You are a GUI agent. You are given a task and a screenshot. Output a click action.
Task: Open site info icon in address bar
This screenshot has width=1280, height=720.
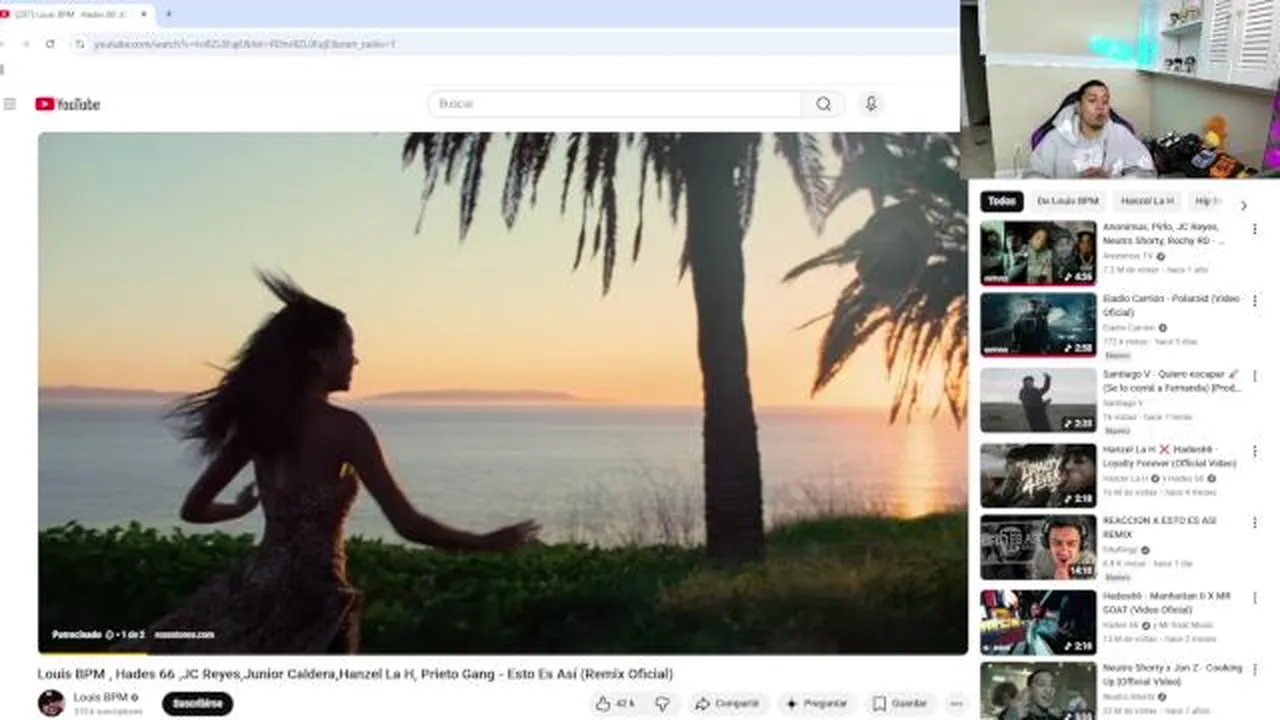pos(79,44)
